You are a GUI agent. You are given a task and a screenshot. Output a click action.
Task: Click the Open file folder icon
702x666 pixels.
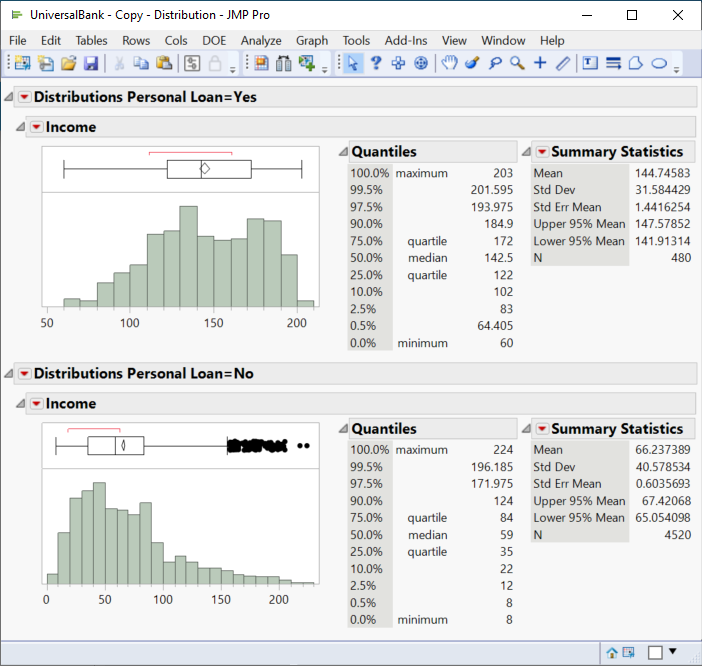[x=68, y=63]
